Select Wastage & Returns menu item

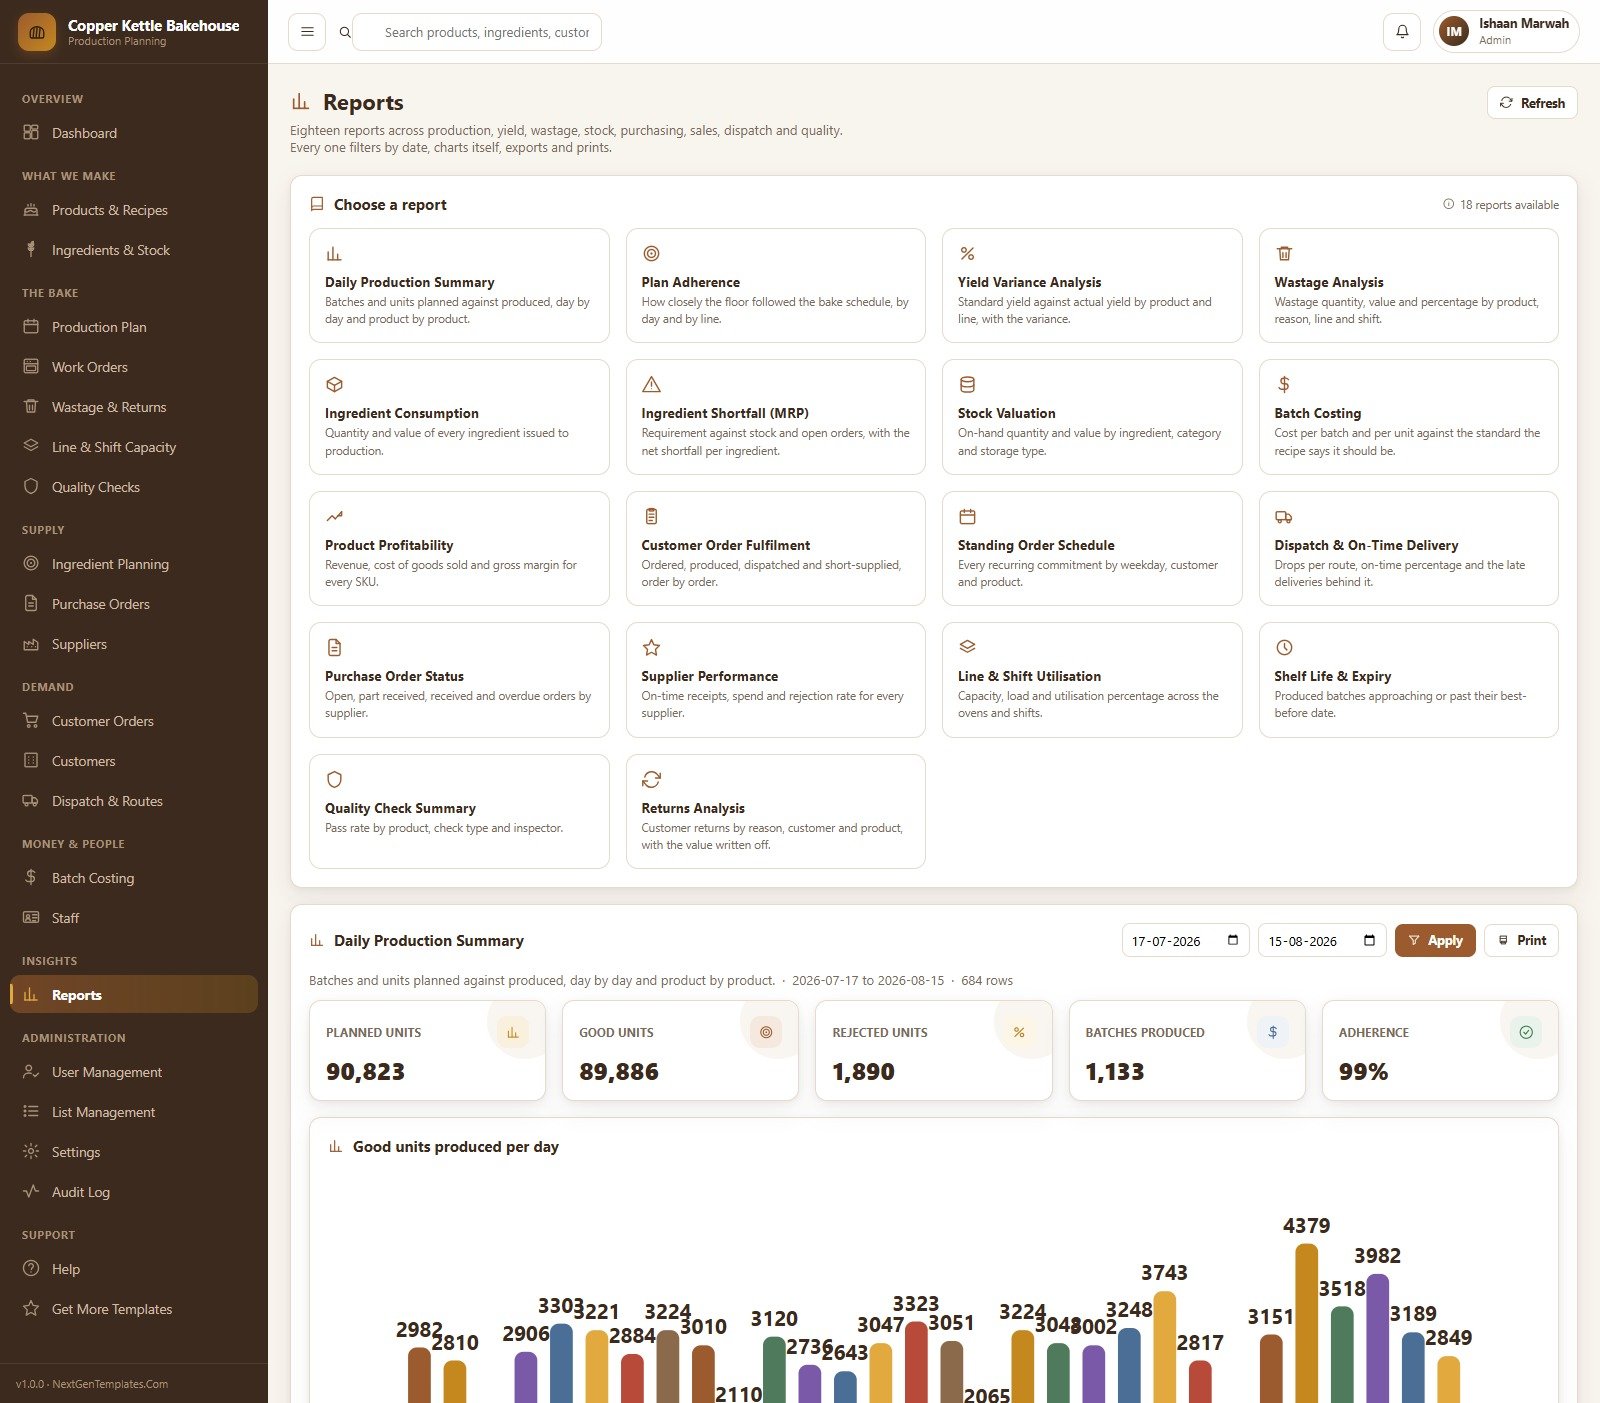pos(134,407)
